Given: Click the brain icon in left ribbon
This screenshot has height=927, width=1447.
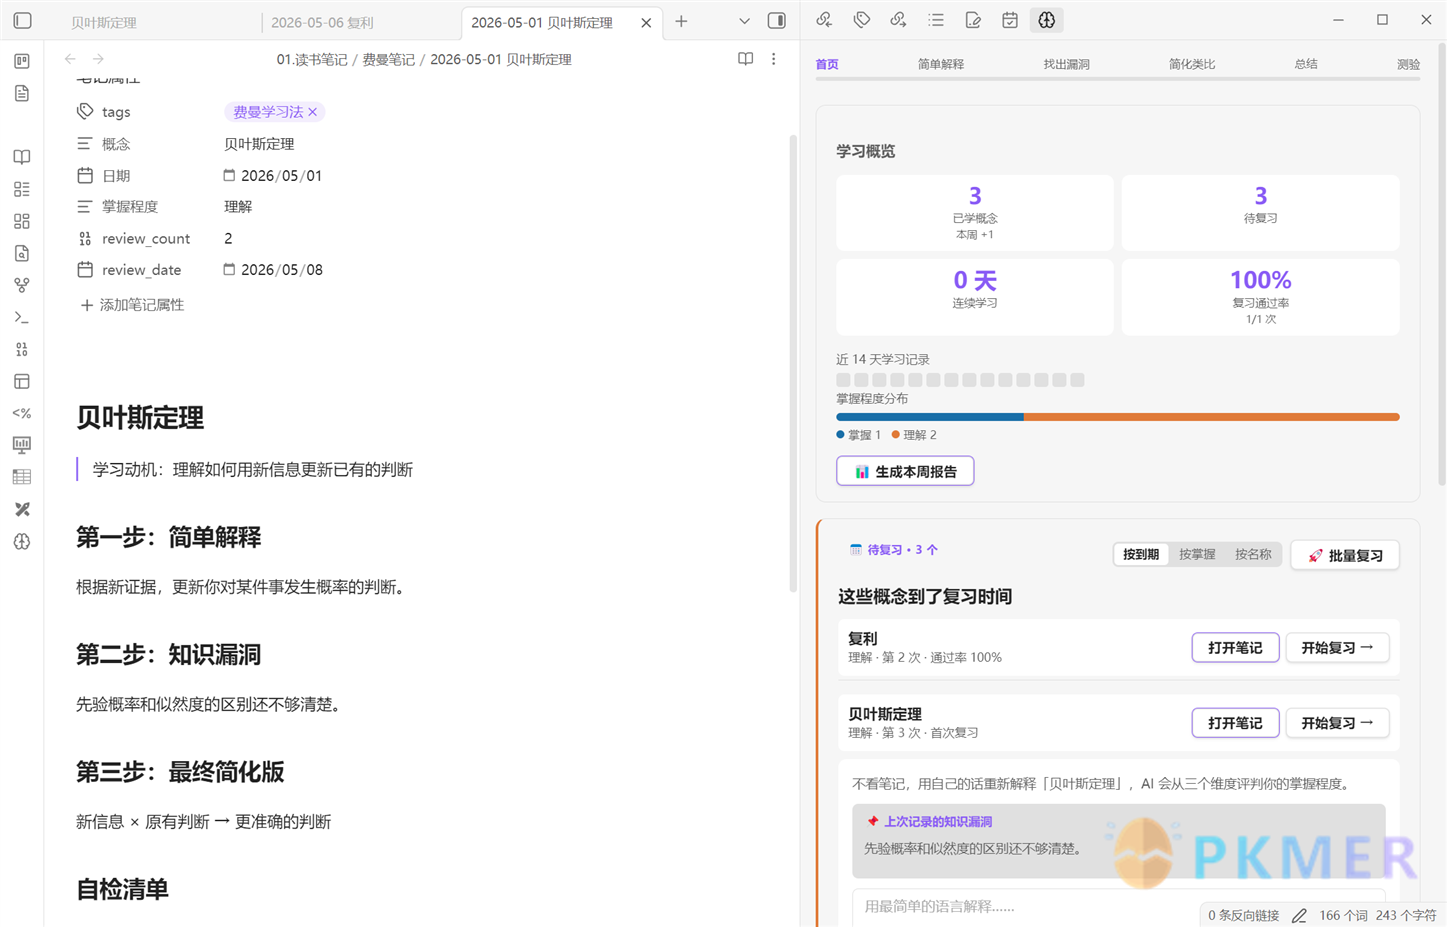Looking at the screenshot, I should (22, 541).
